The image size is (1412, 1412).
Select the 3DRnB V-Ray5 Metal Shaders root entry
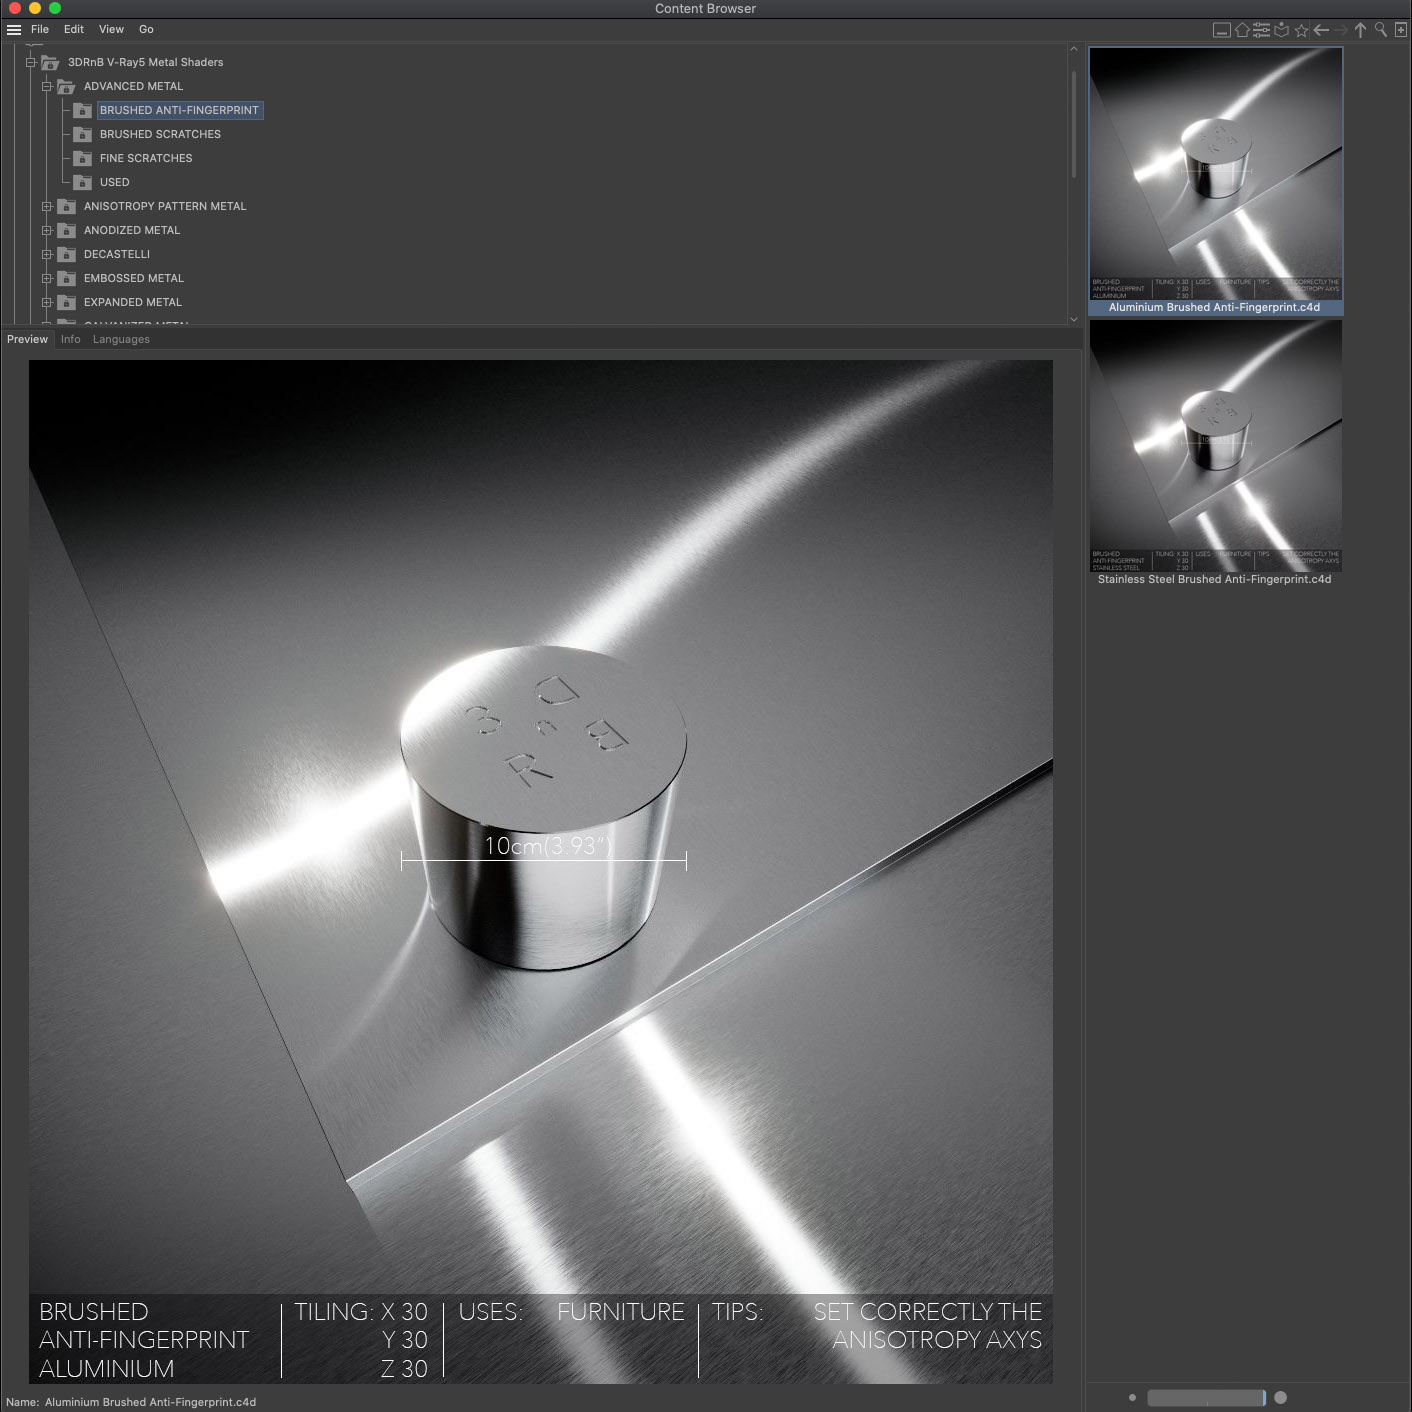point(145,62)
